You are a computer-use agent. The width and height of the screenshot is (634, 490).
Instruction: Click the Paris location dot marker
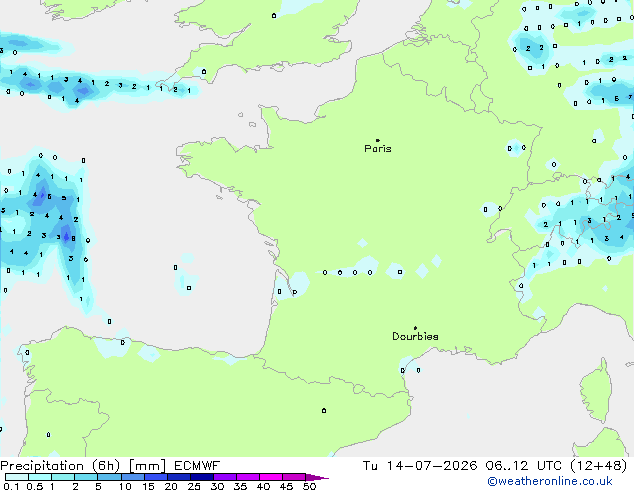[x=378, y=140]
